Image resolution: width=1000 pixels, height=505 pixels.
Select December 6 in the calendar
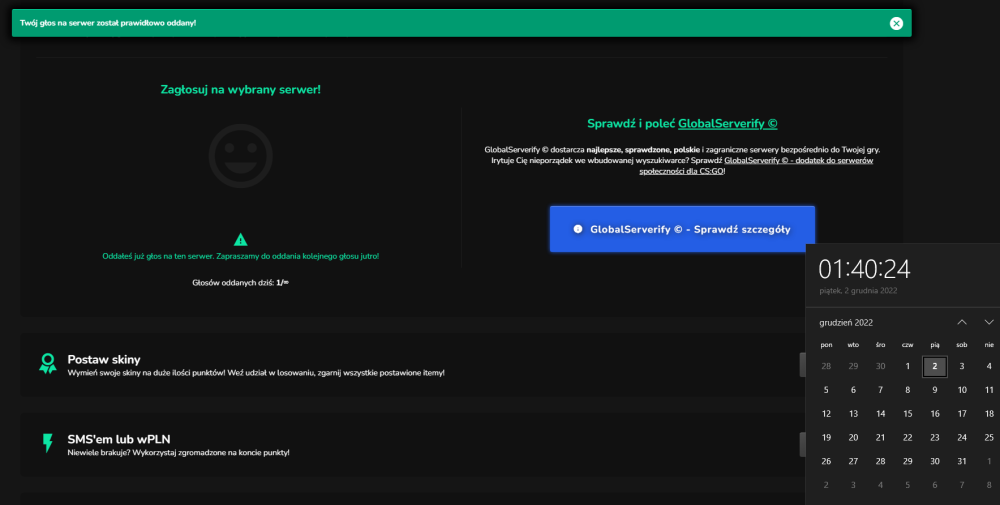853,390
